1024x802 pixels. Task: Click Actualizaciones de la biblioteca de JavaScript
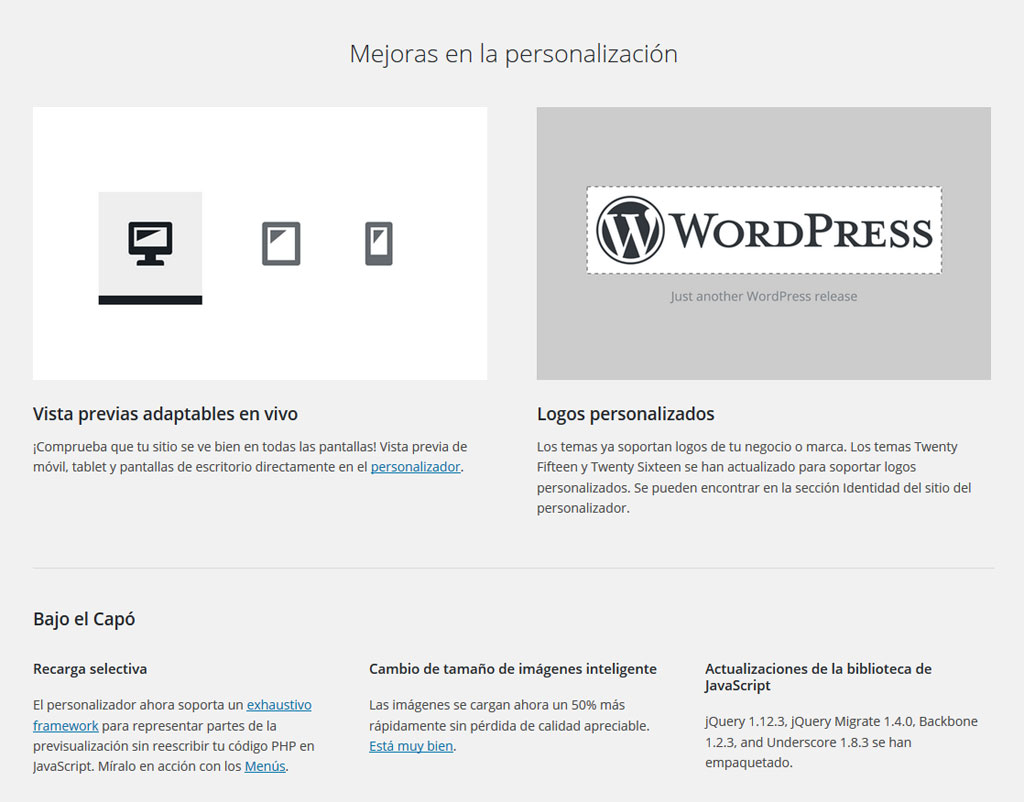[818, 677]
